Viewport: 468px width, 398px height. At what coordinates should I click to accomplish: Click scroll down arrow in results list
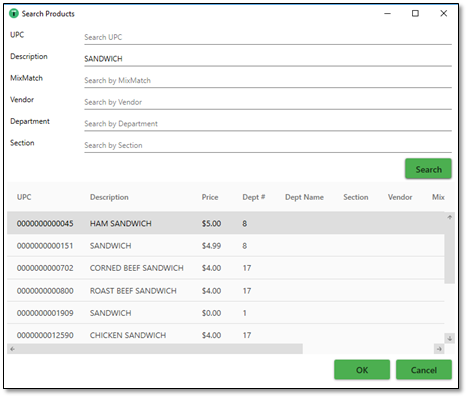click(x=450, y=338)
